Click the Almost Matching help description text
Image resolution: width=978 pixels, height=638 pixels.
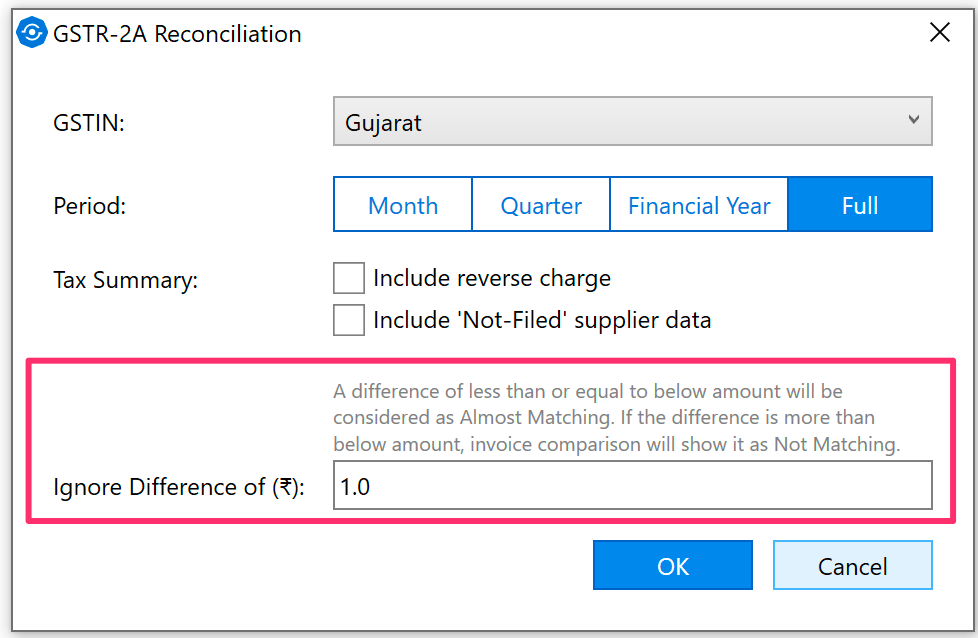(616, 417)
